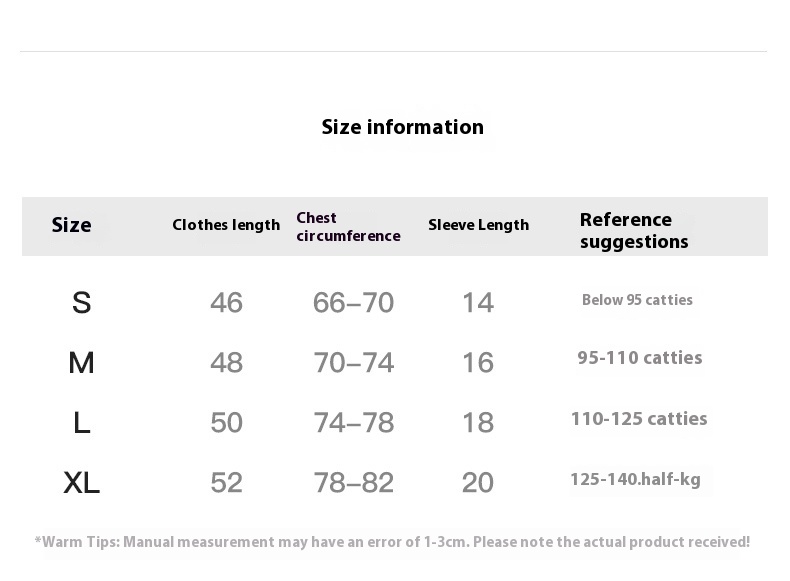
Task: Click the Warm Tips measurement note
Action: 392,542
